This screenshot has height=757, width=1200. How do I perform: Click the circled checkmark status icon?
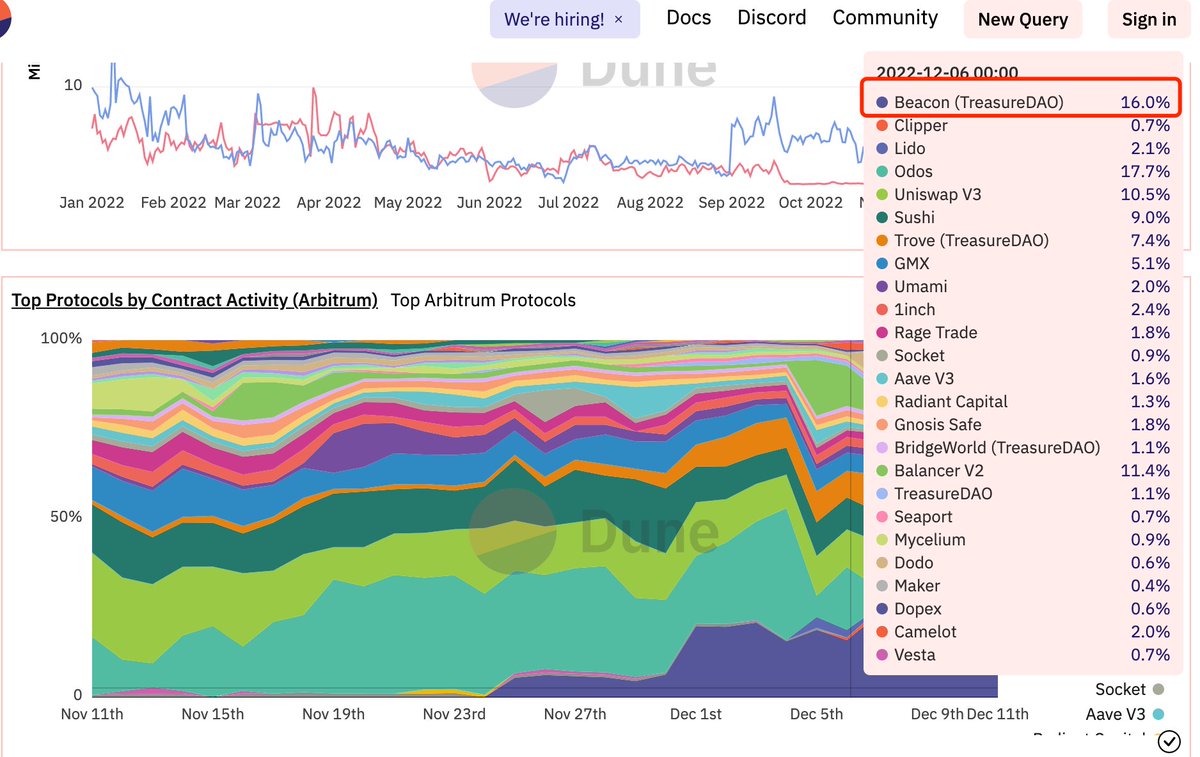pos(1168,741)
